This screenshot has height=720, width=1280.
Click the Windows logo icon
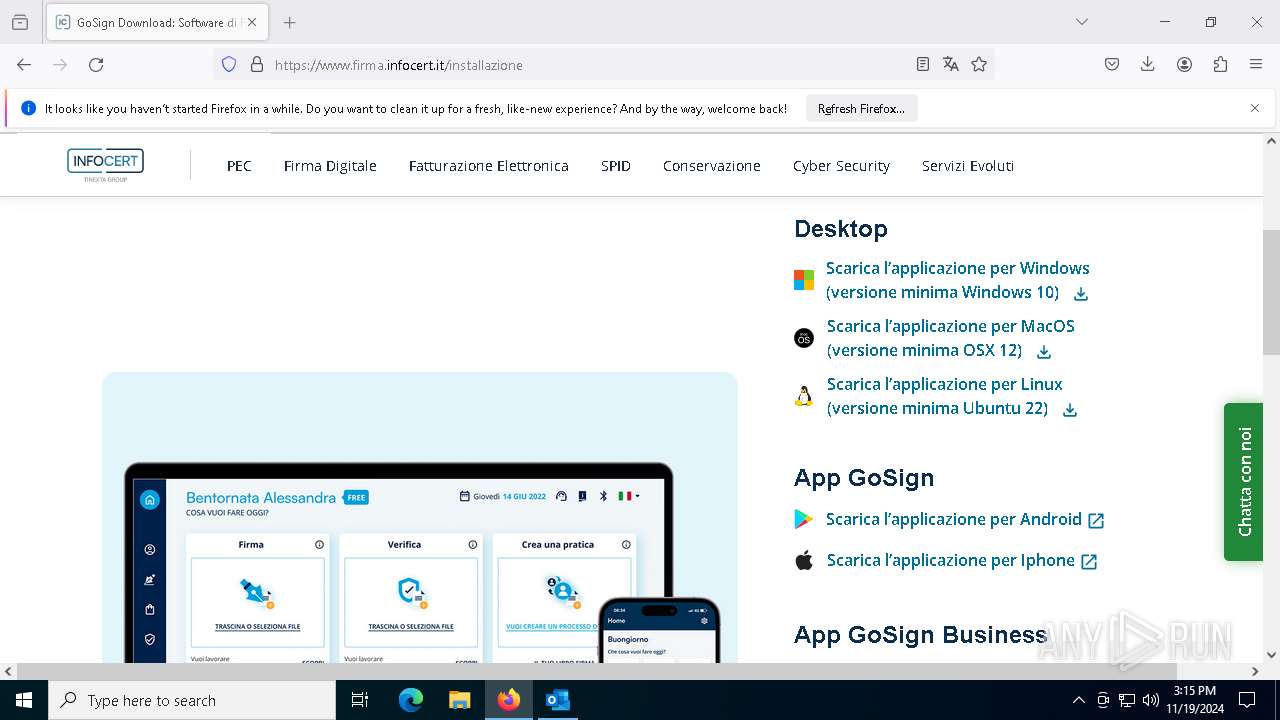(804, 280)
